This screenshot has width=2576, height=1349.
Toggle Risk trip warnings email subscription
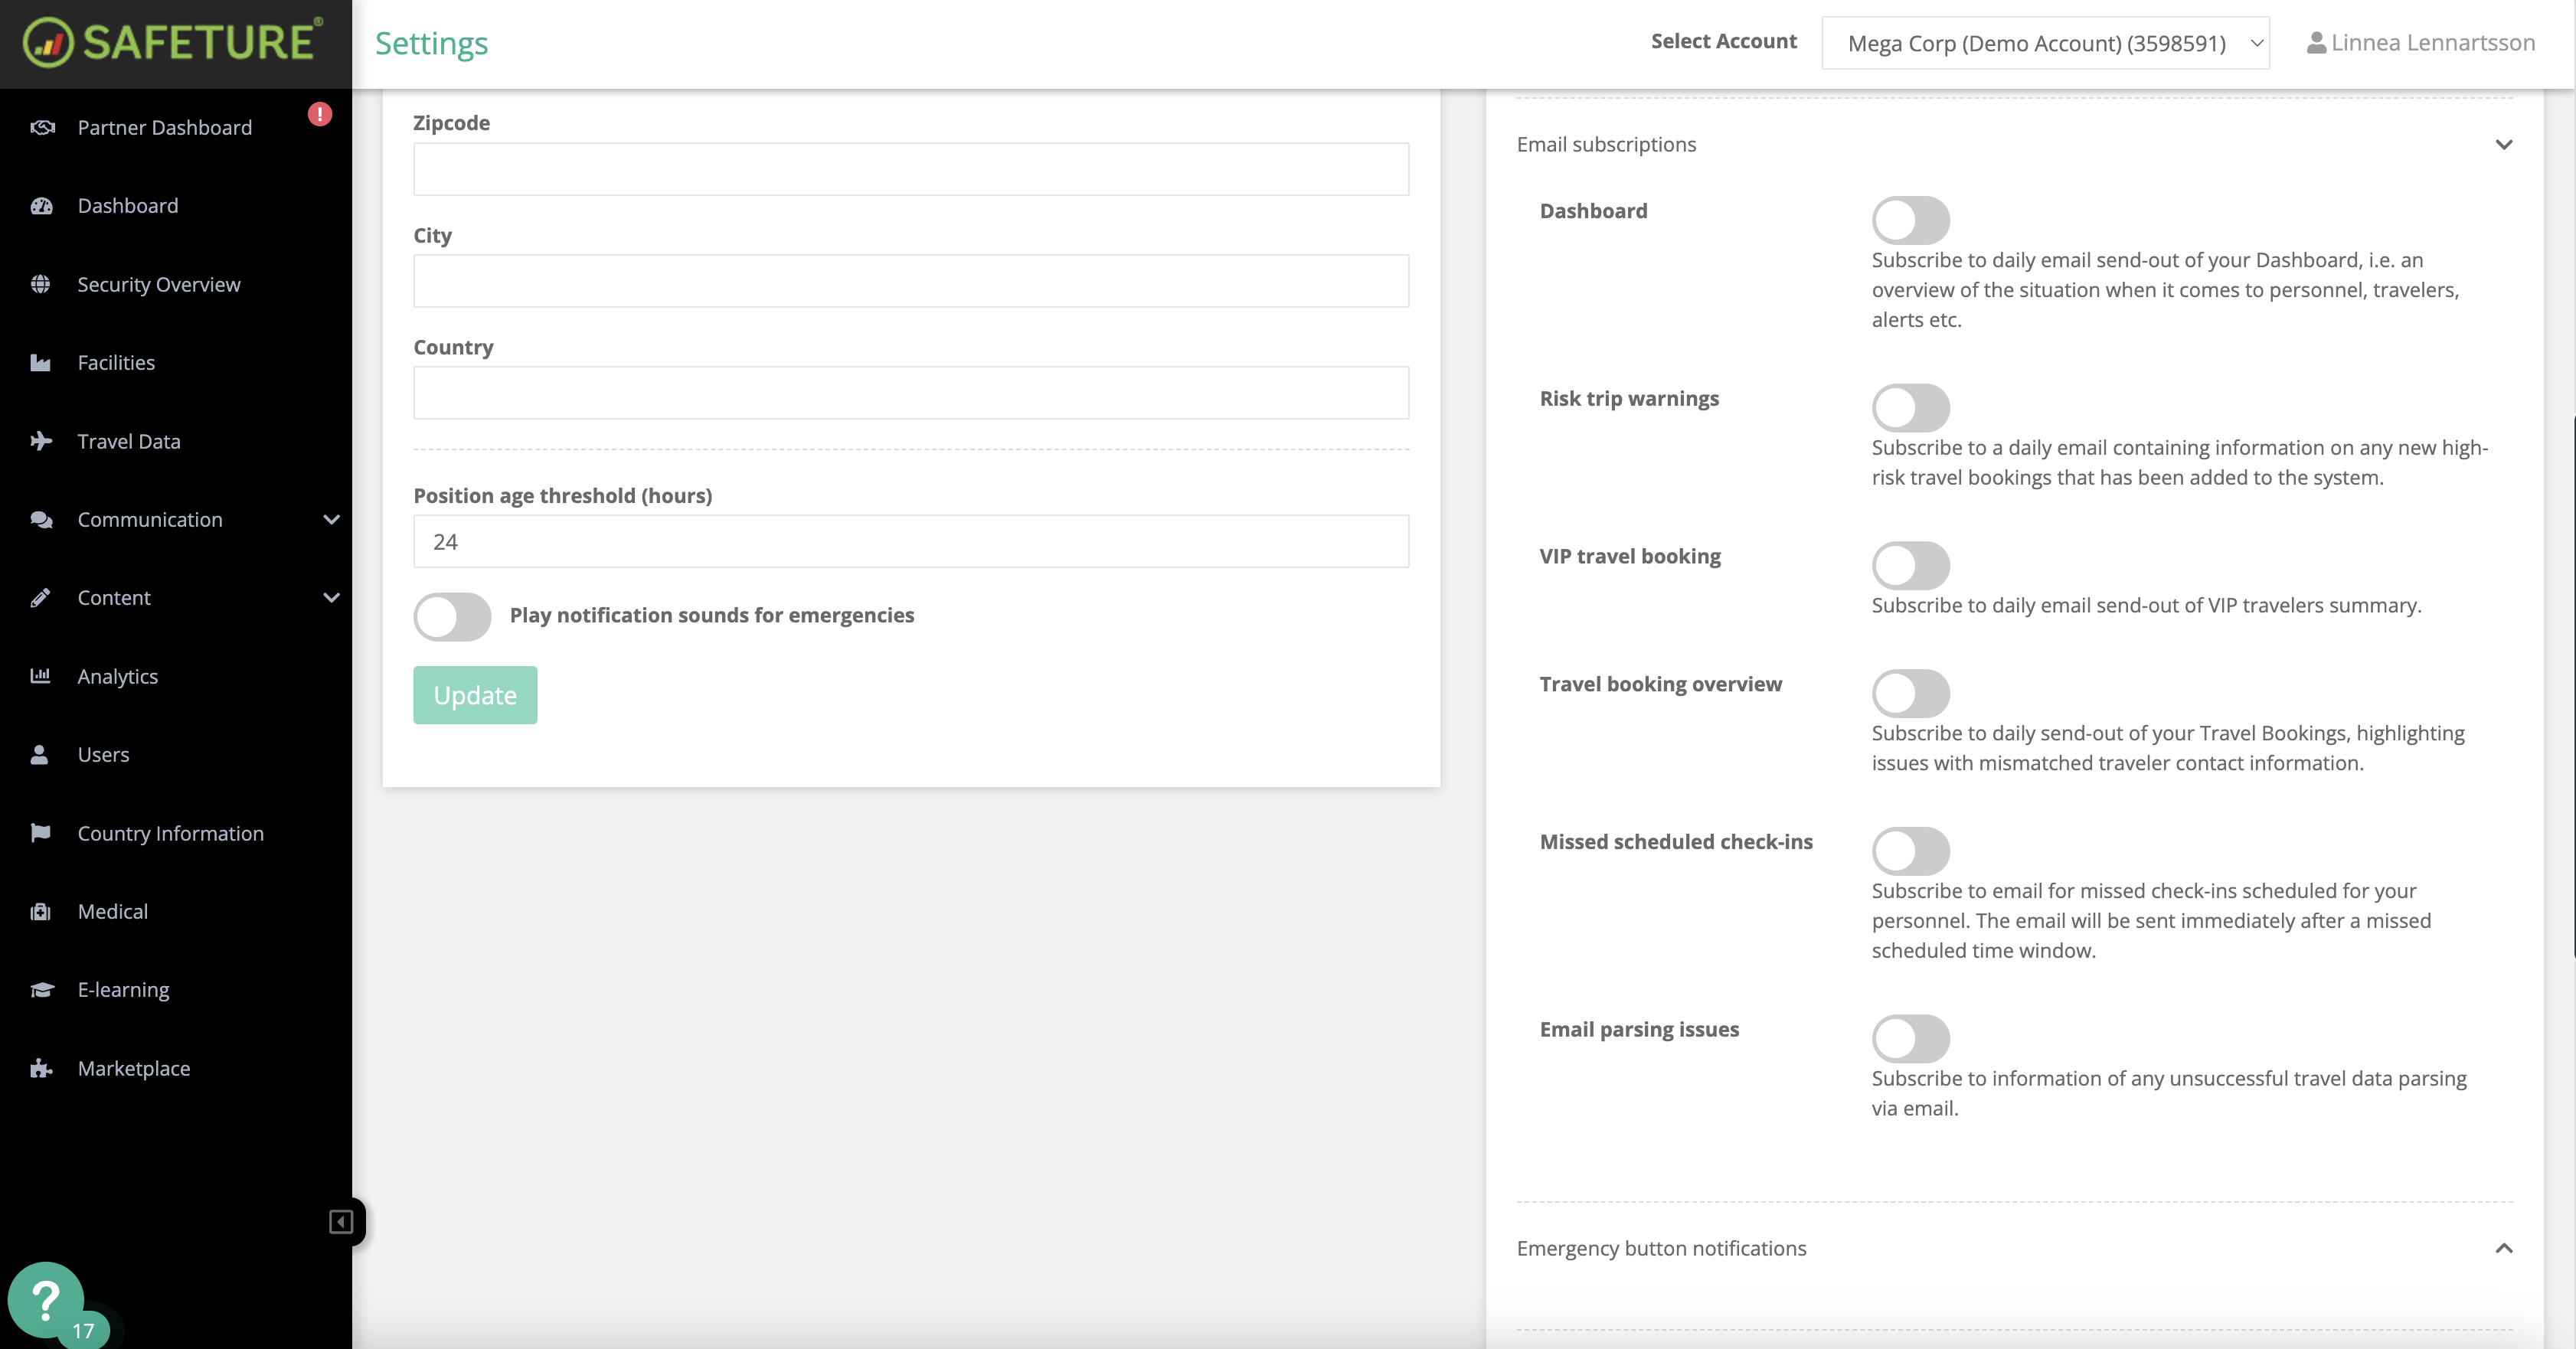[1910, 407]
